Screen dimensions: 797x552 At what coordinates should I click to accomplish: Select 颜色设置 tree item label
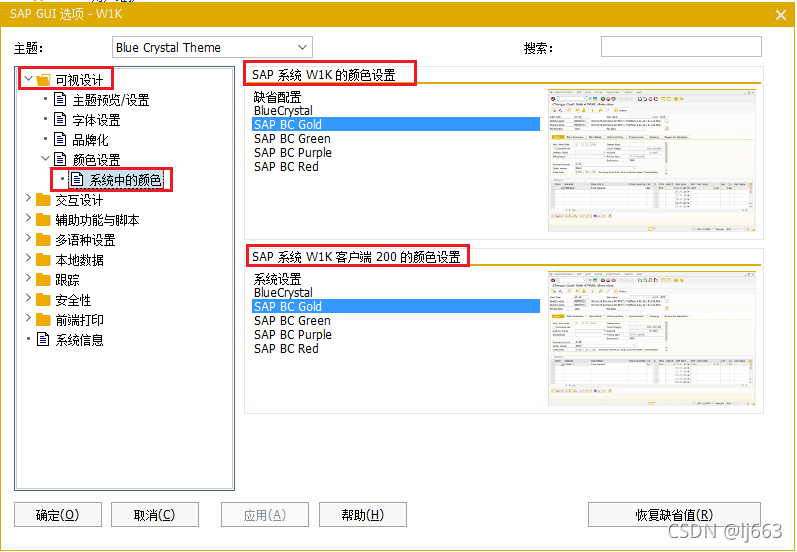[x=96, y=160]
